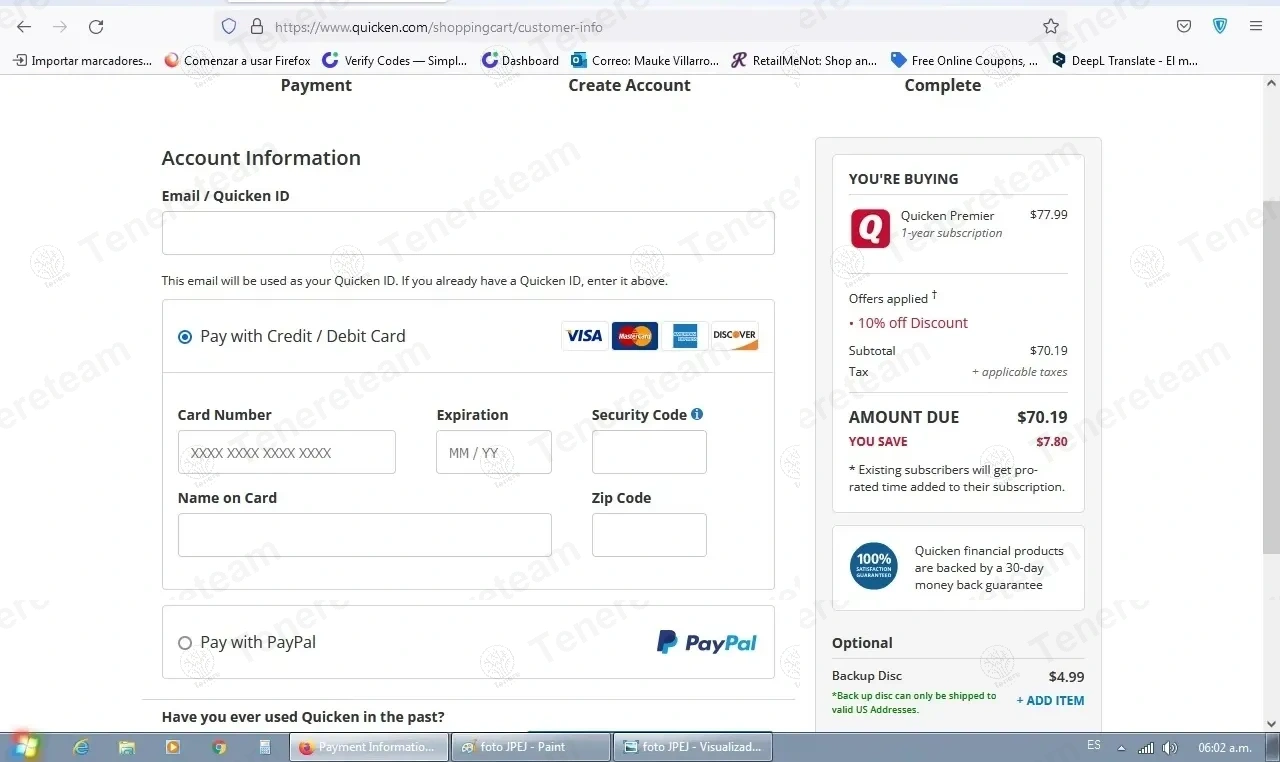Screen dimensions: 1280x762
Task: Select the Pay with PayPal option
Action: pos(185,643)
